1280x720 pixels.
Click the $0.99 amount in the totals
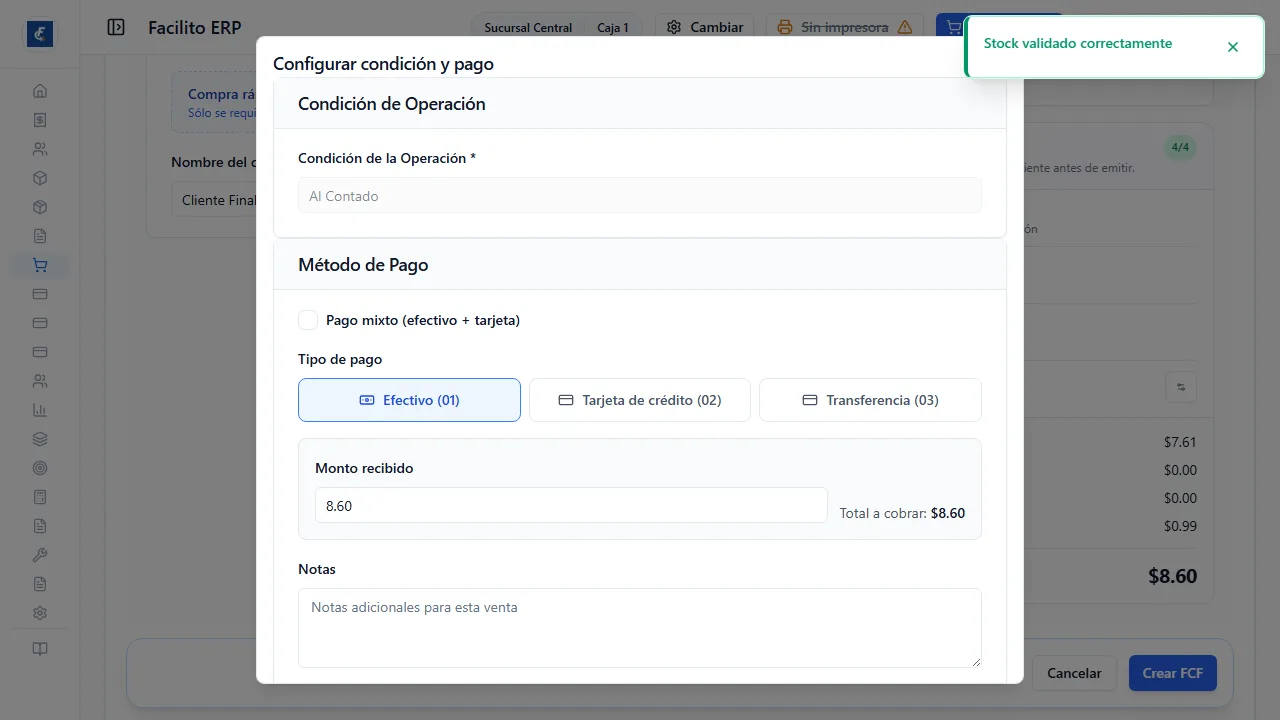[1180, 526]
